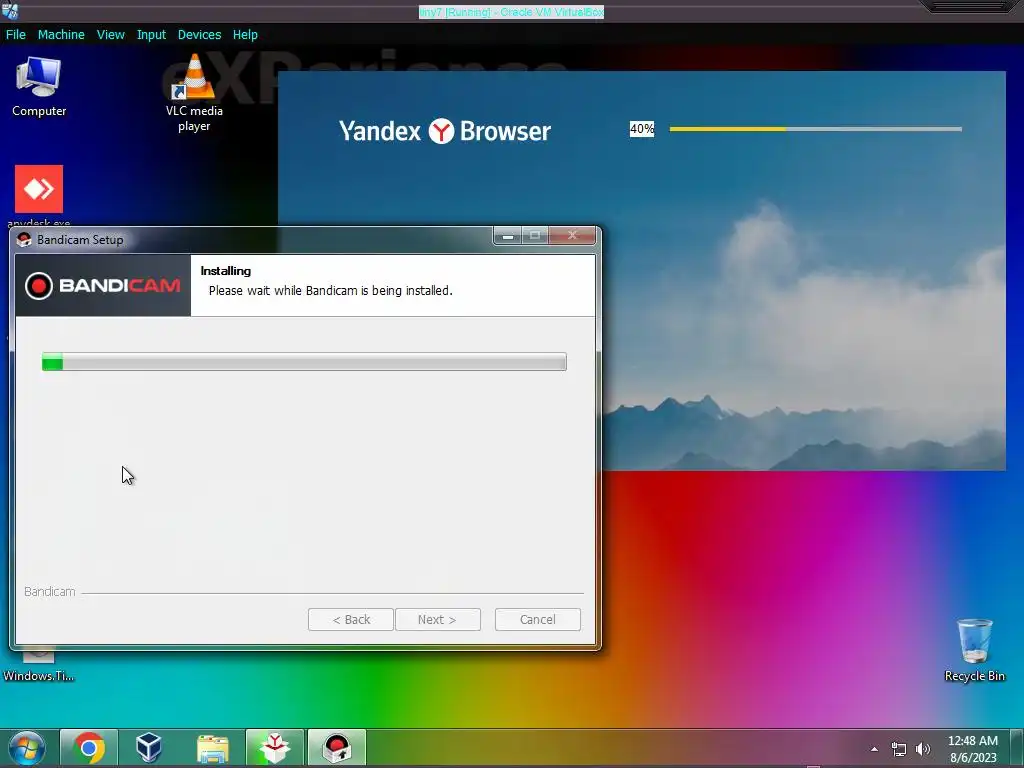Open the View menu
The image size is (1024, 768).
[x=110, y=35]
